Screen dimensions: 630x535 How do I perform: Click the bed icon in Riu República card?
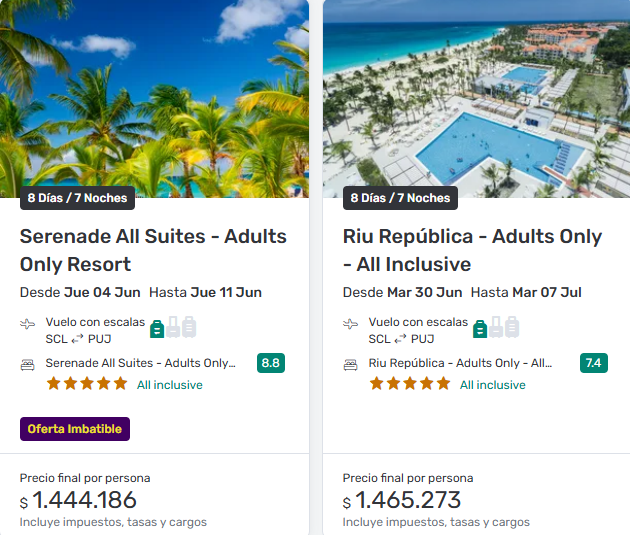(351, 364)
